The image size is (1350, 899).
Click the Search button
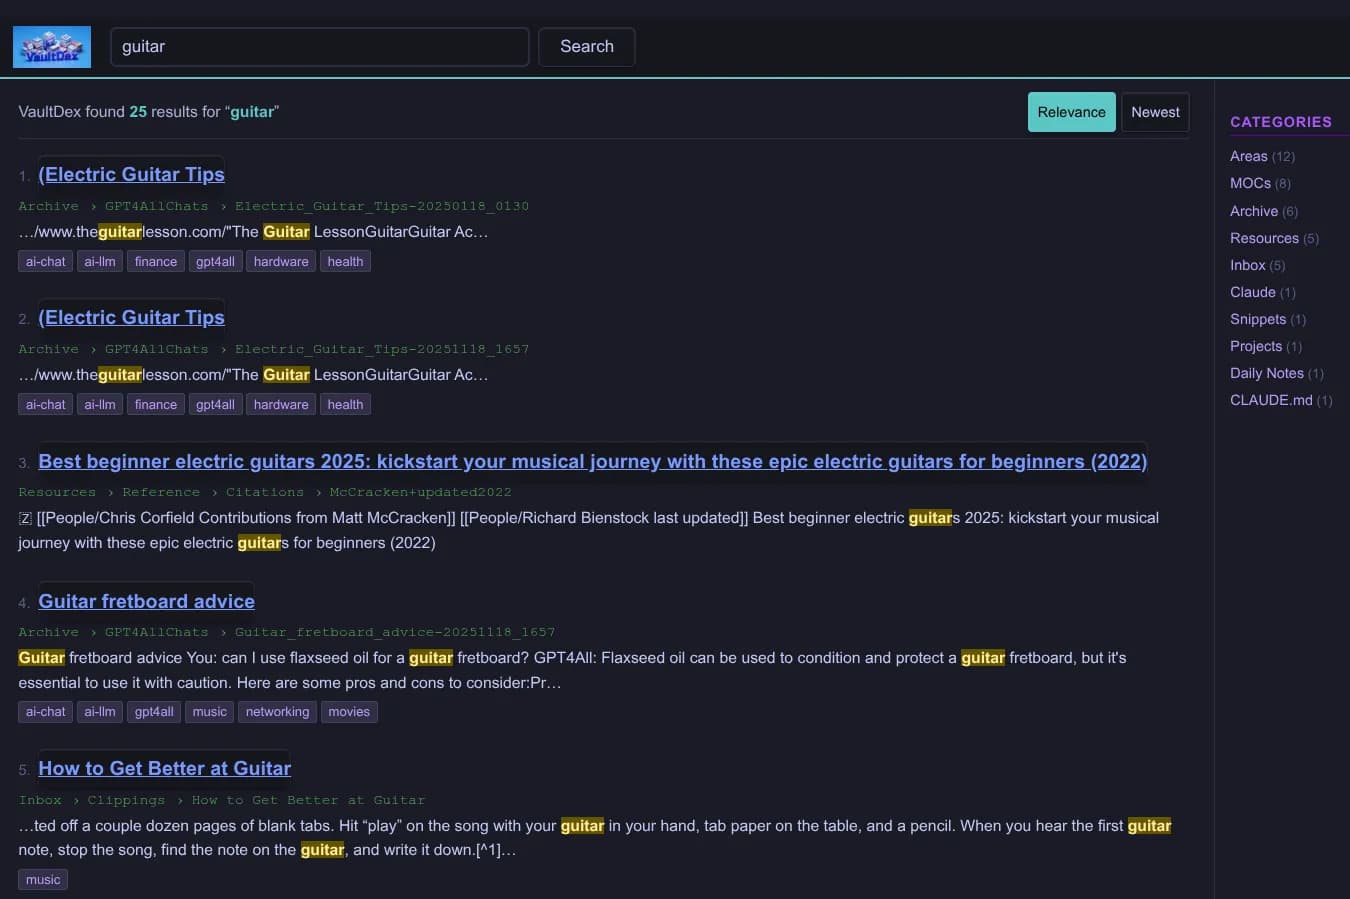pos(587,47)
